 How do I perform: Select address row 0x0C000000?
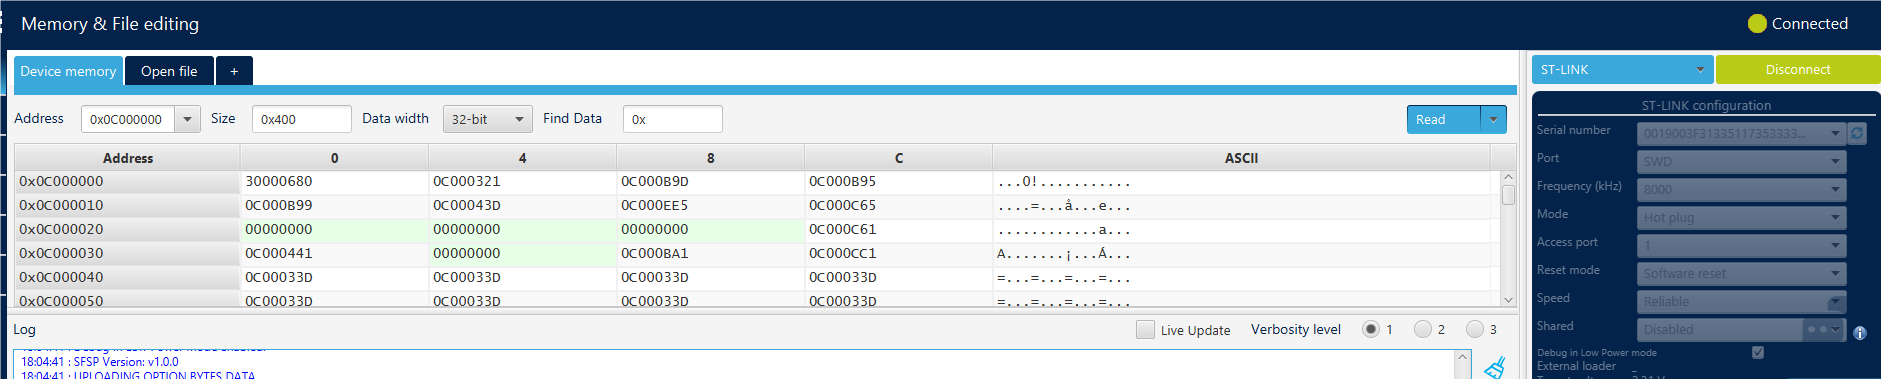[127, 181]
